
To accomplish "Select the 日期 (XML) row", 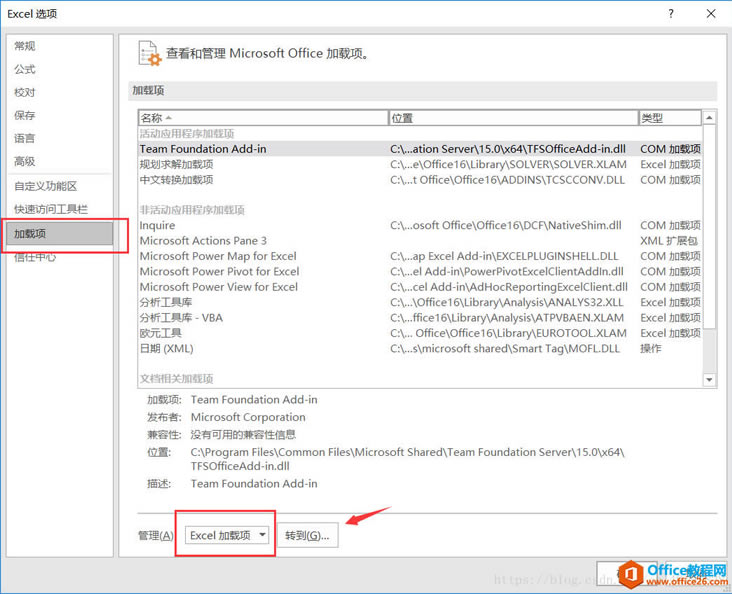I will [420, 348].
